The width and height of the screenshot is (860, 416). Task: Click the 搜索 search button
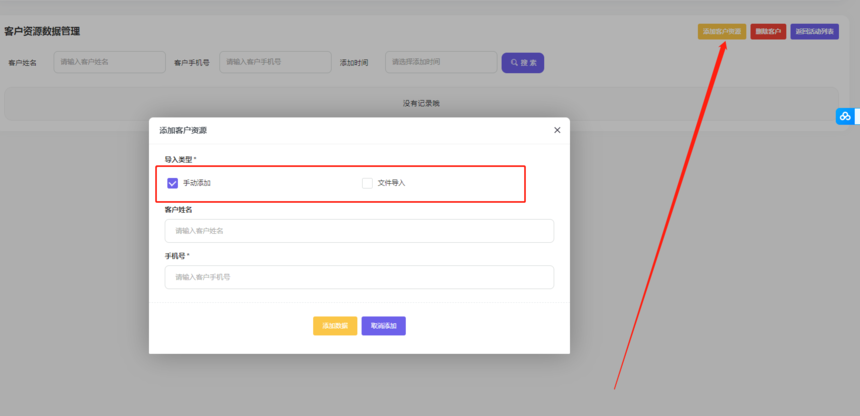(523, 63)
